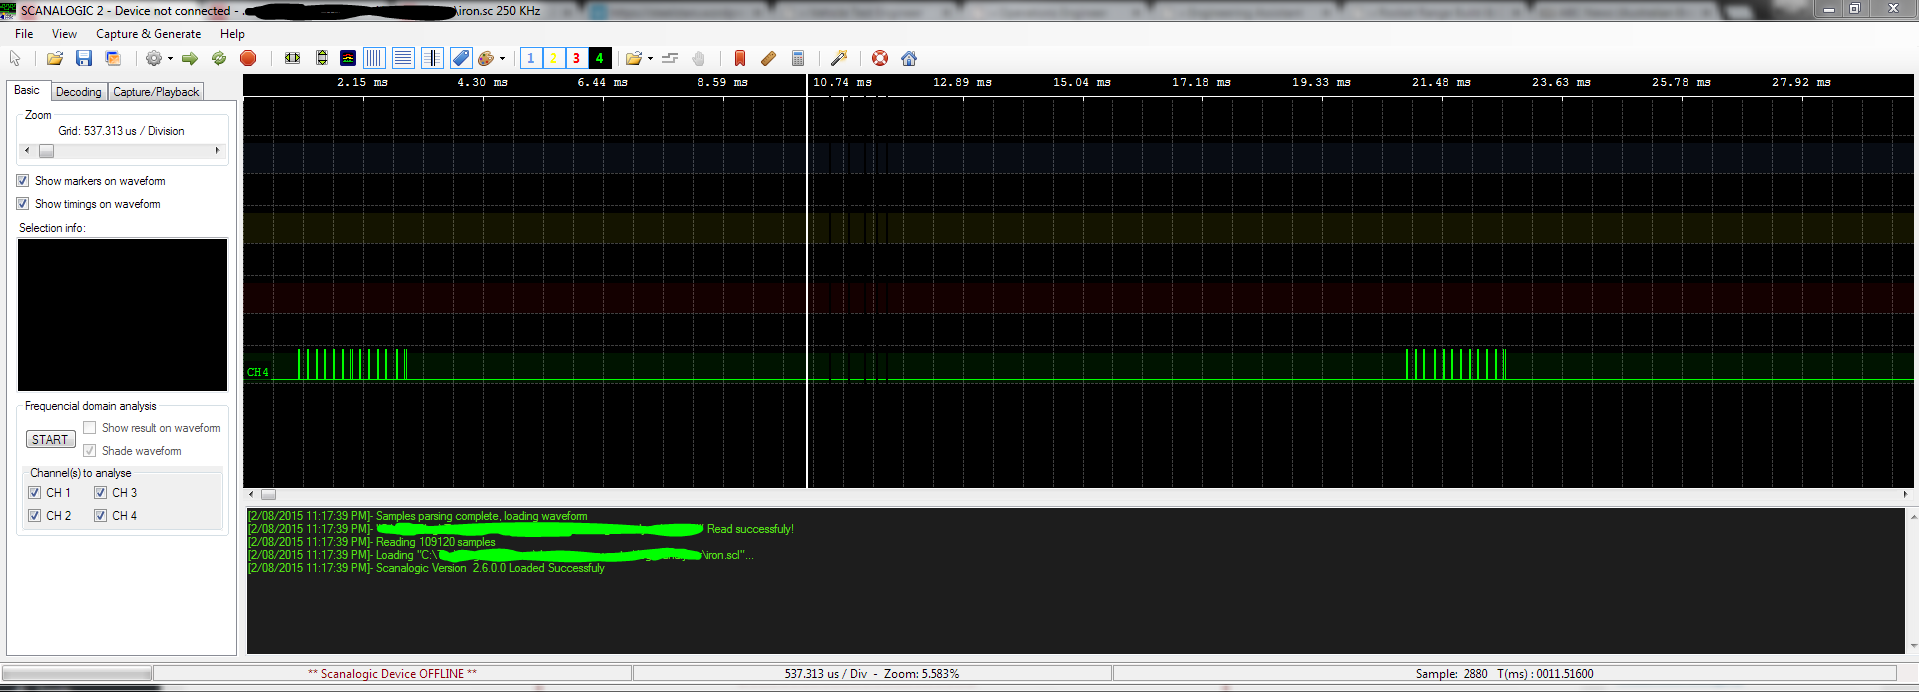Click the Zoom grid slider thumb
Screen dimensions: 1919x692
pos(46,151)
